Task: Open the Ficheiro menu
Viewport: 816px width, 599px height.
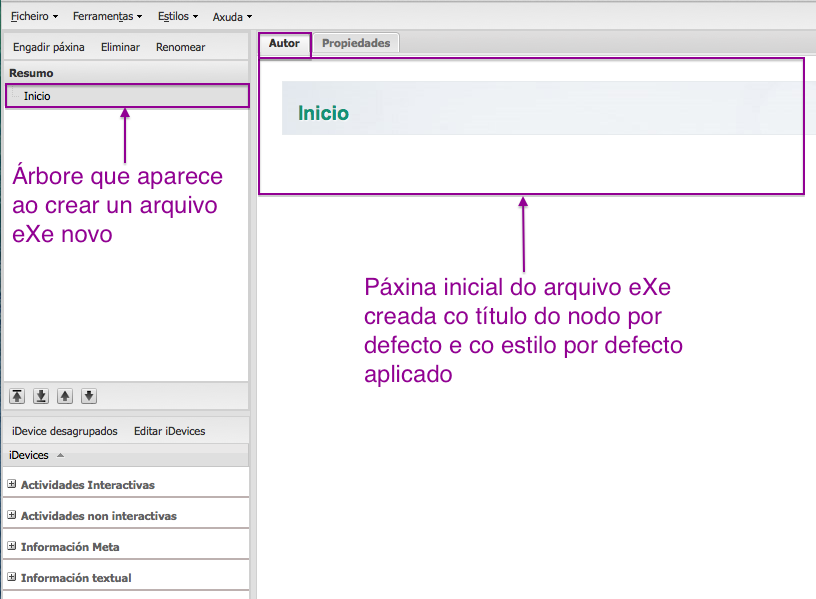Action: (x=34, y=17)
